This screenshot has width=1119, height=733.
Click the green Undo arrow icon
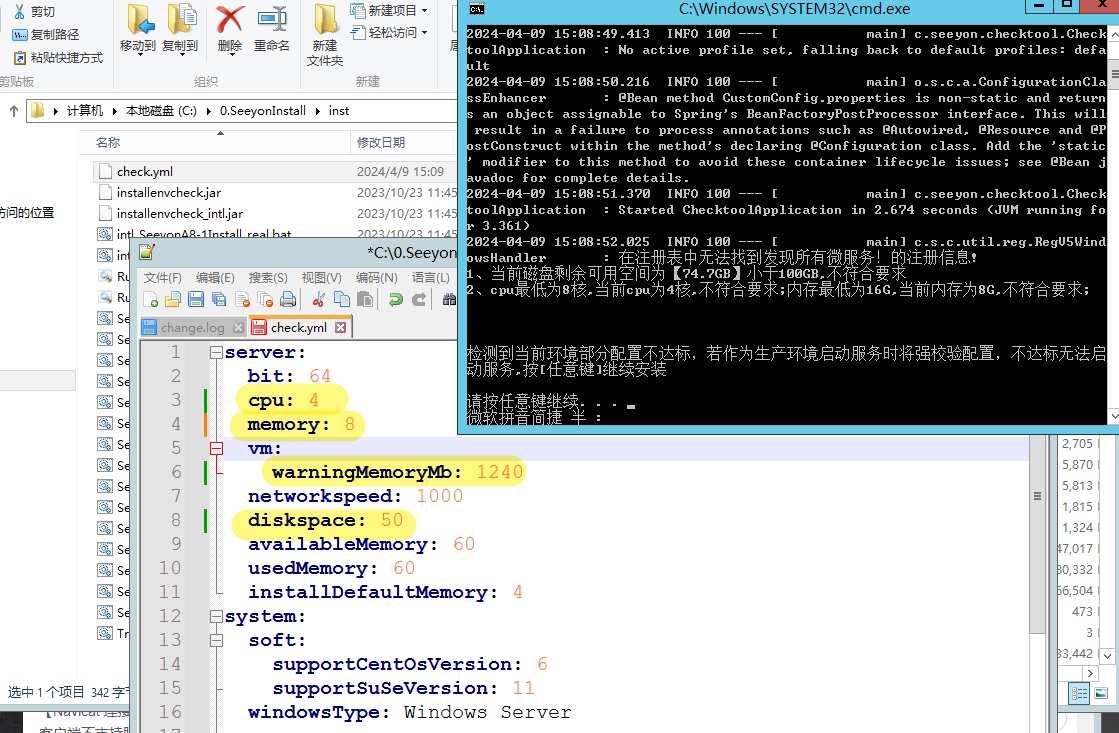click(395, 300)
